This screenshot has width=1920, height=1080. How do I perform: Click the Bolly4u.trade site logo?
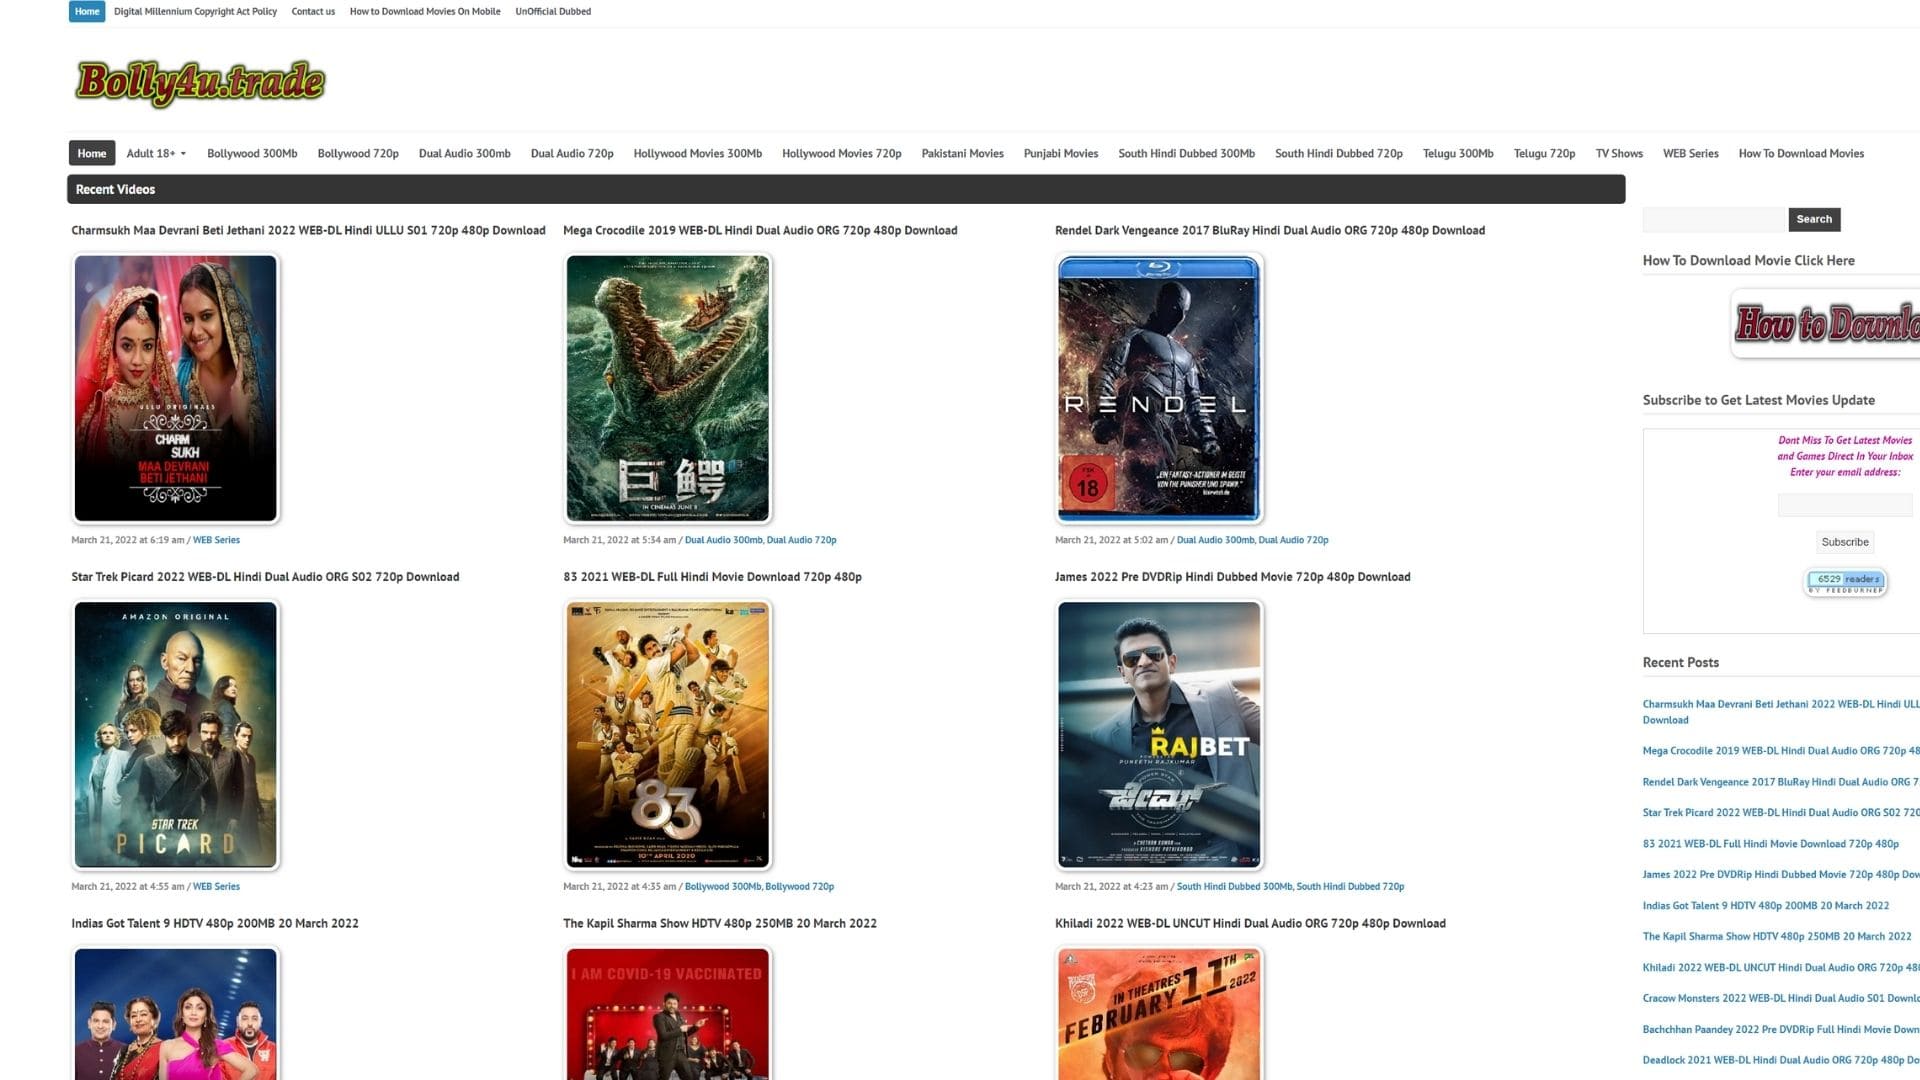tap(200, 82)
